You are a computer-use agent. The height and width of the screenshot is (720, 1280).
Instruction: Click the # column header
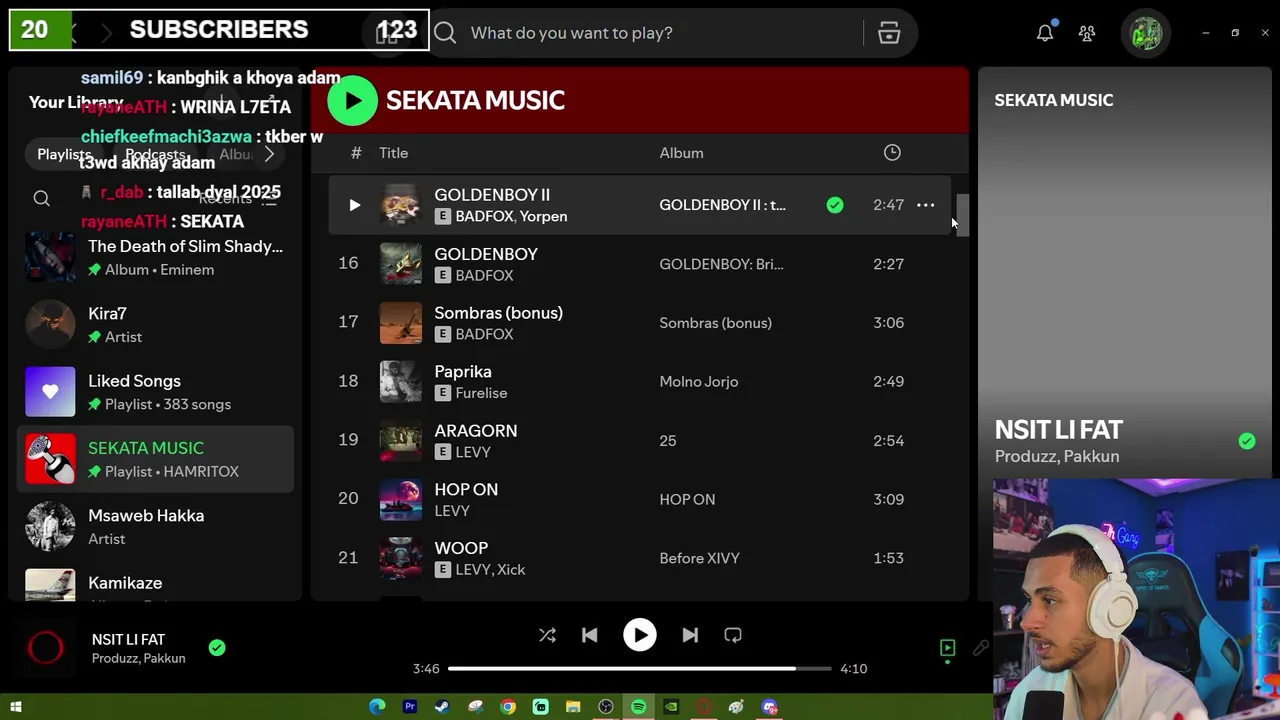[356, 153]
